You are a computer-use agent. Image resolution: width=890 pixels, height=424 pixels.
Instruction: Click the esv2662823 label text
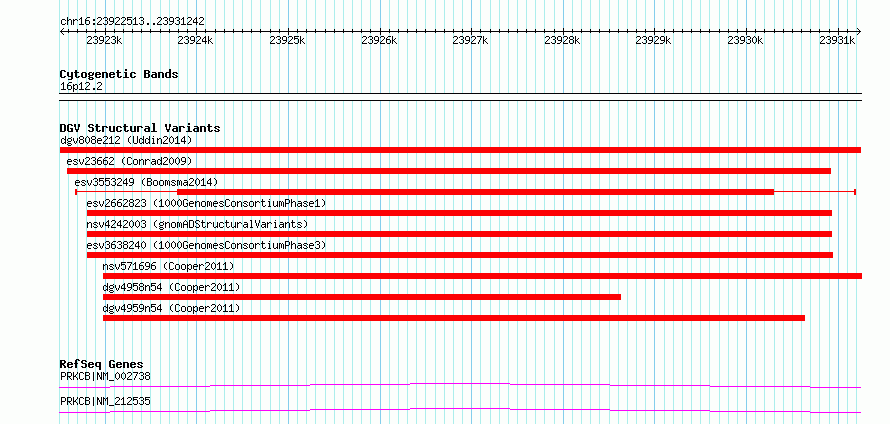[x=116, y=203]
